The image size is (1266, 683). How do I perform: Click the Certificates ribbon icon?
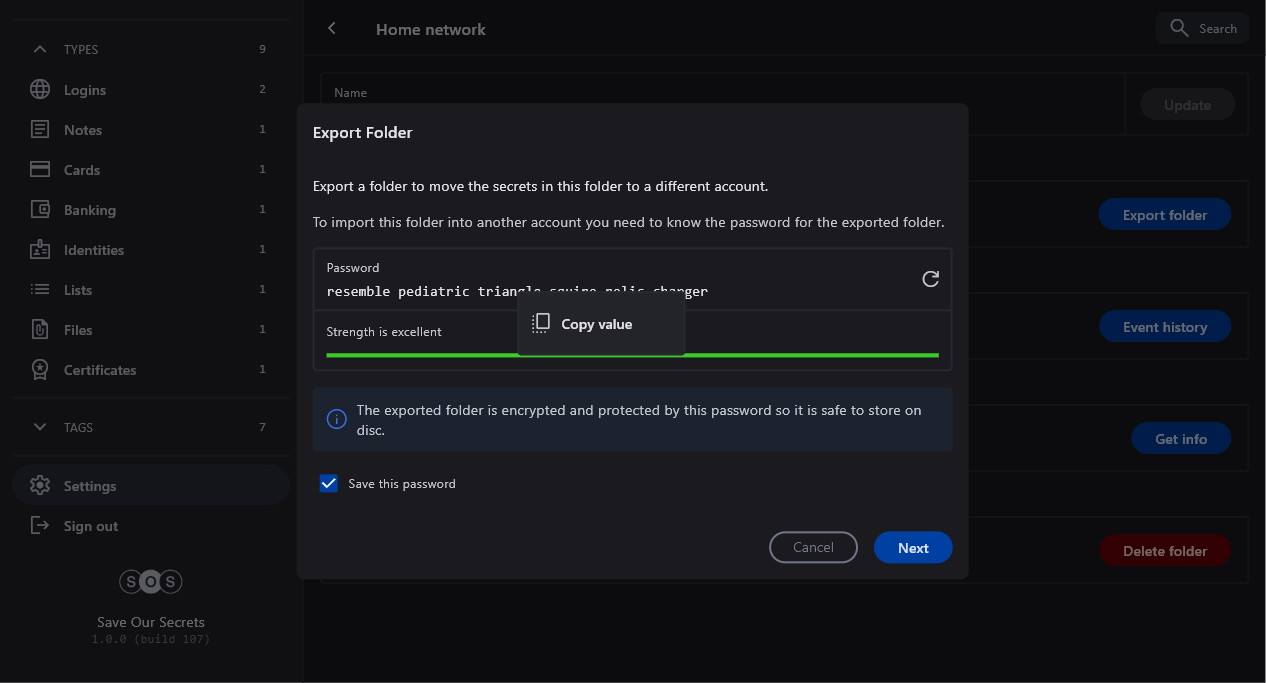(40, 370)
